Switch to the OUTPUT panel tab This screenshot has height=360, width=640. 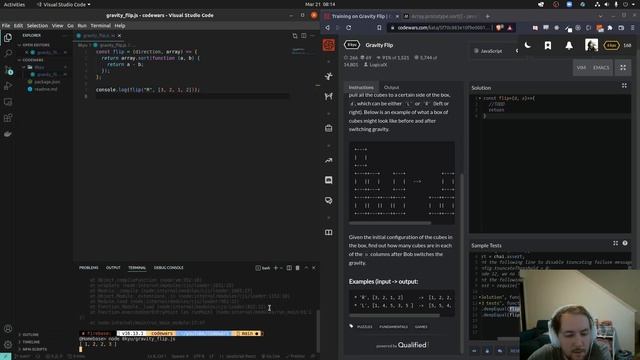pos(113,268)
